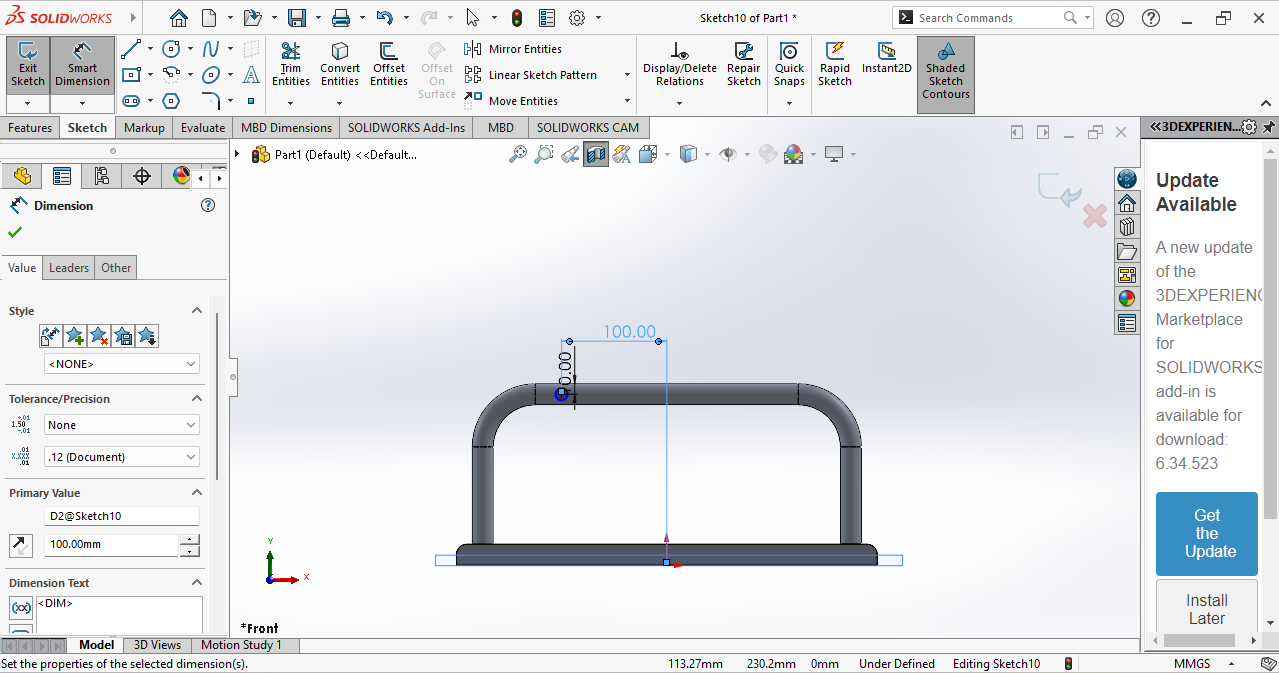Open Dimension help question mark

click(x=208, y=205)
